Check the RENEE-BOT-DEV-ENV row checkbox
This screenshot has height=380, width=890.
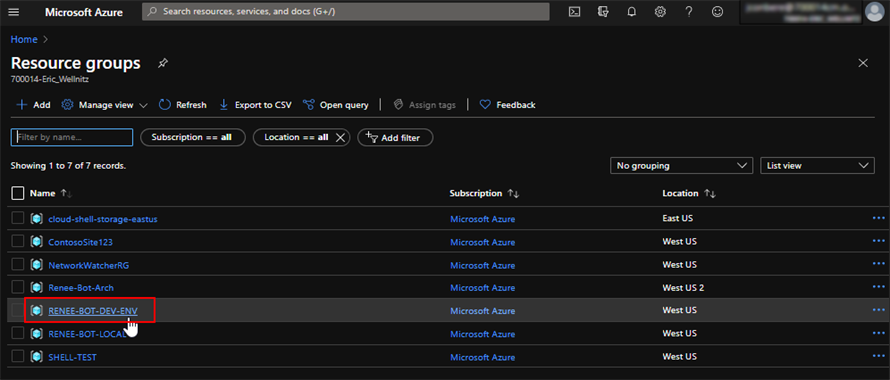click(x=18, y=310)
